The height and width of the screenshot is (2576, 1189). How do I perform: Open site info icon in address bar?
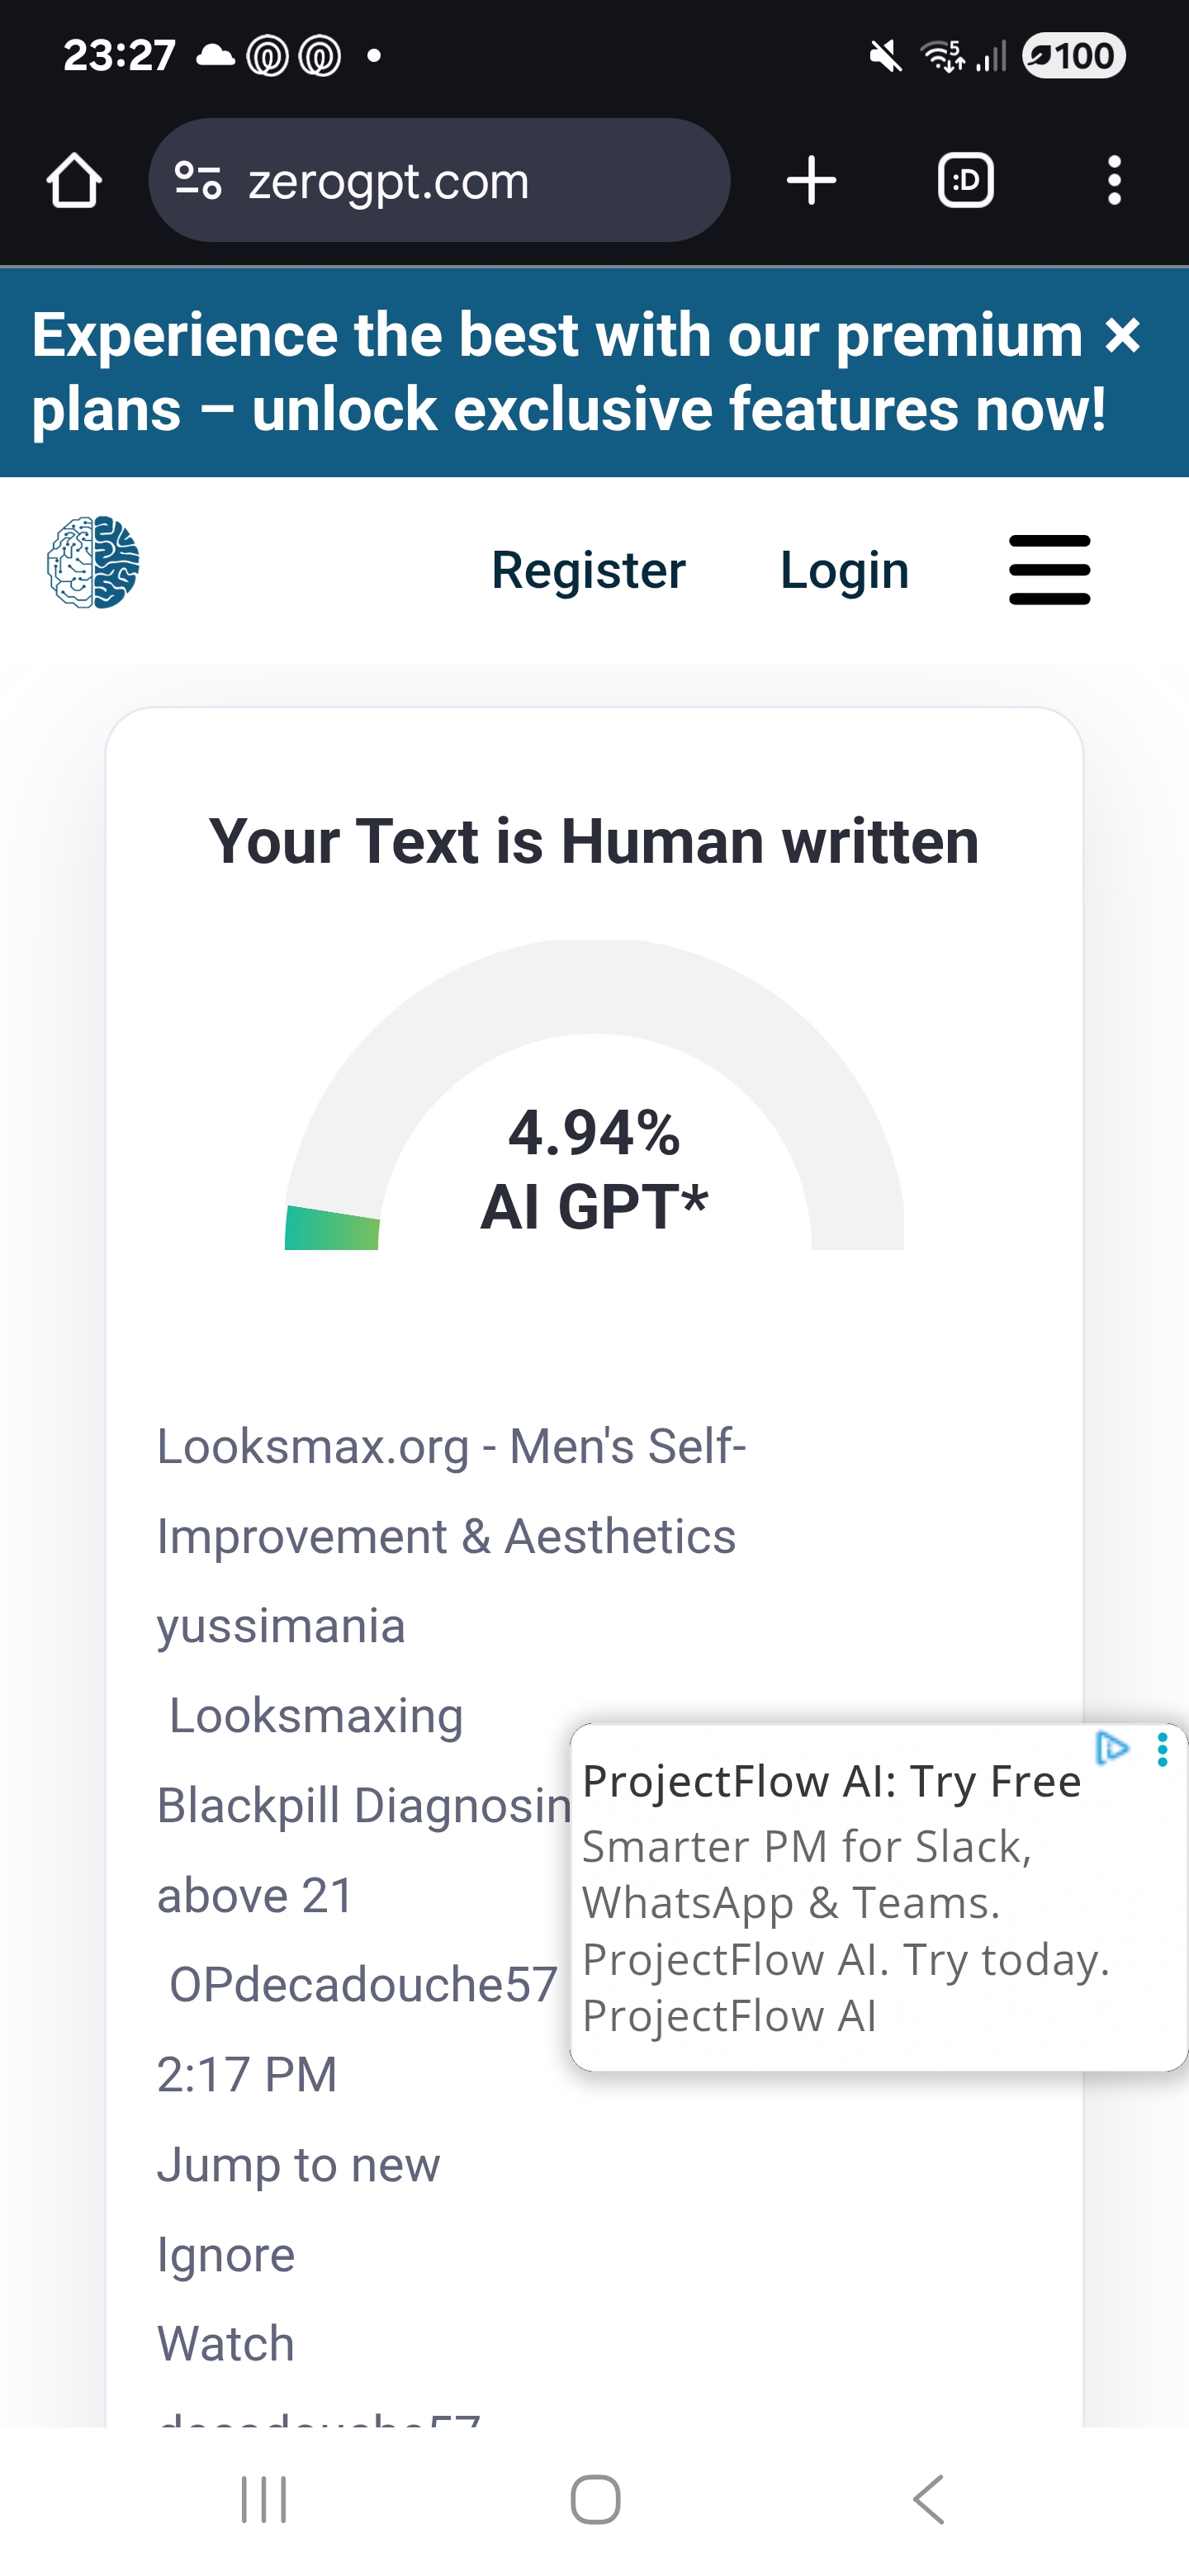tap(197, 181)
